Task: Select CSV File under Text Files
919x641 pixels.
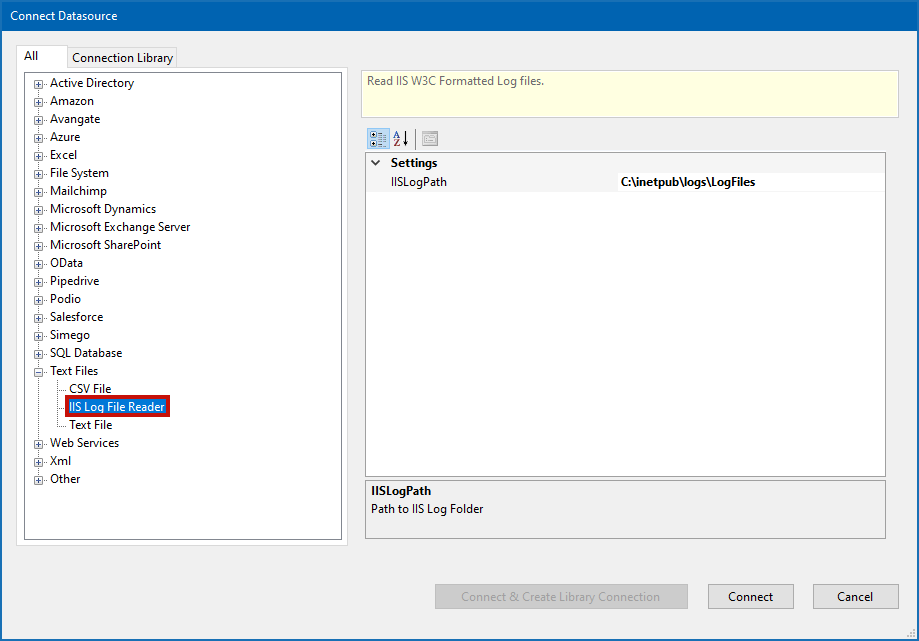Action: [x=90, y=388]
